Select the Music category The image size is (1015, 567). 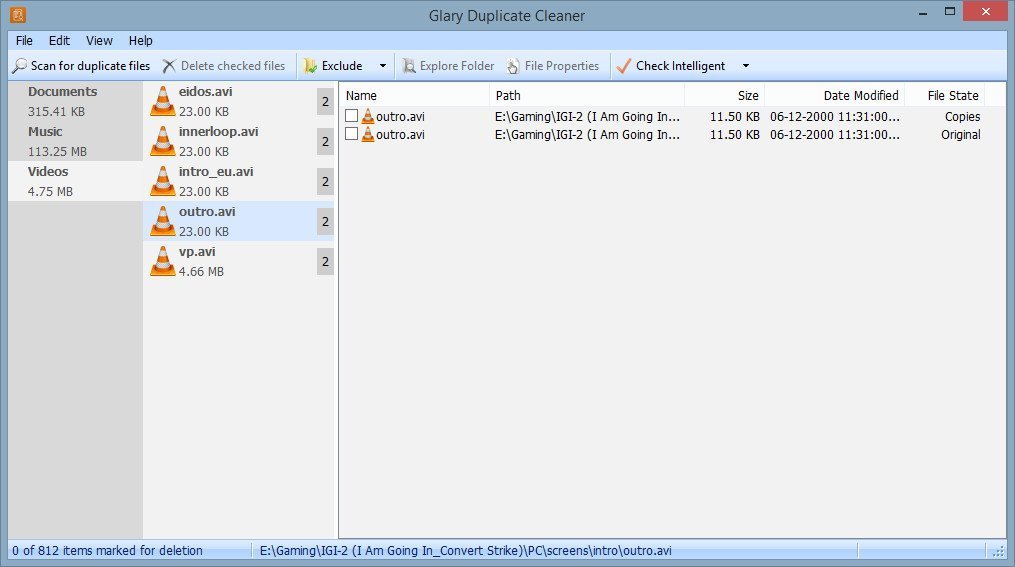(76, 141)
